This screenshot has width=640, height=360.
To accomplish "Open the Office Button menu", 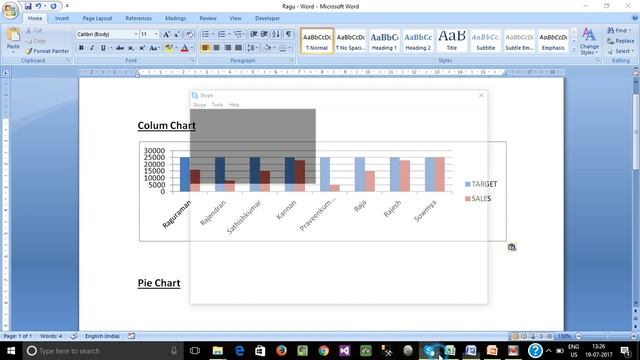I will tap(10, 10).
